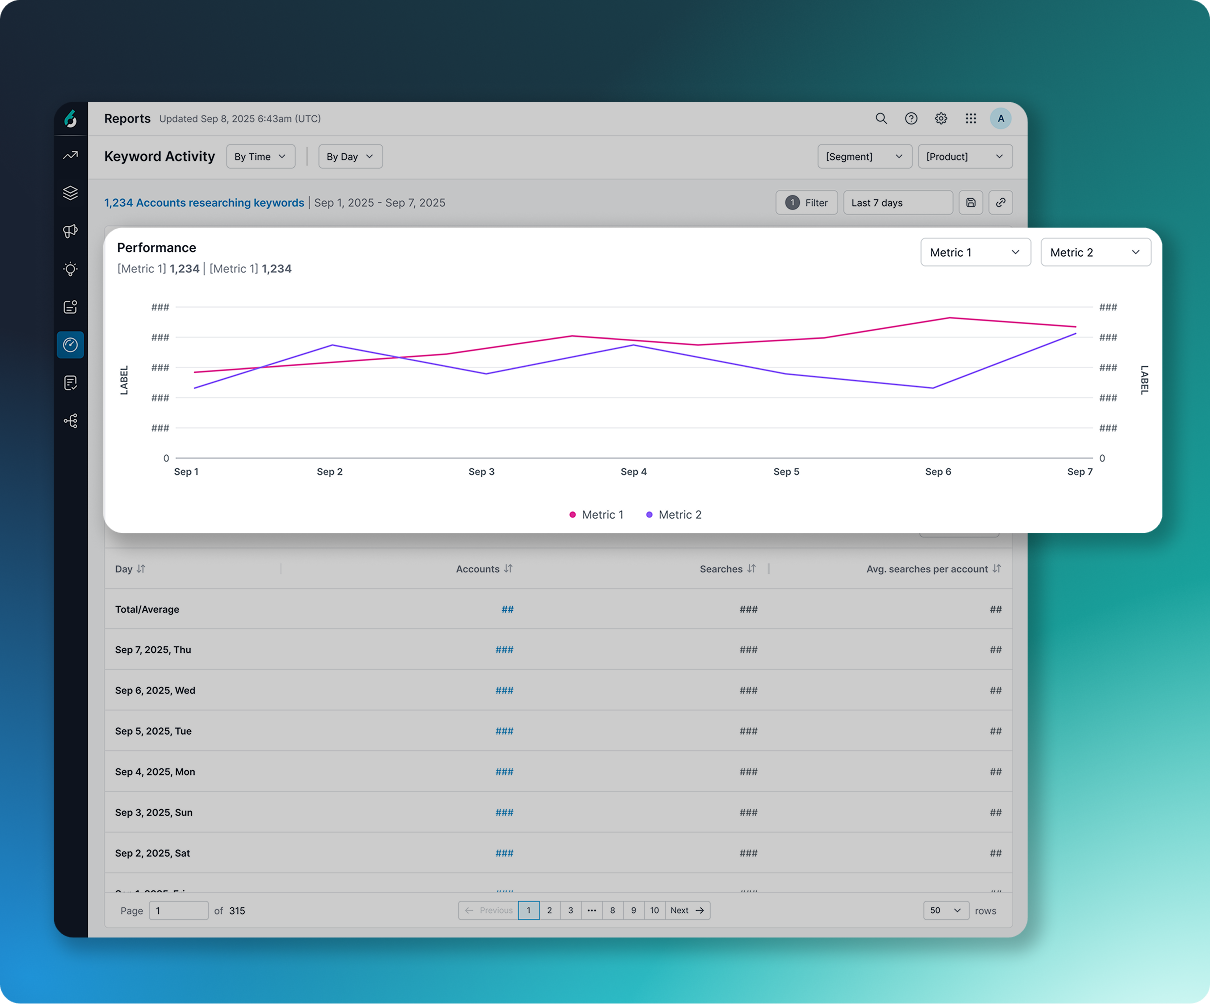This screenshot has height=1004, width=1210.
Task: Open the Metric 1 dropdown in Performance
Action: coord(975,252)
